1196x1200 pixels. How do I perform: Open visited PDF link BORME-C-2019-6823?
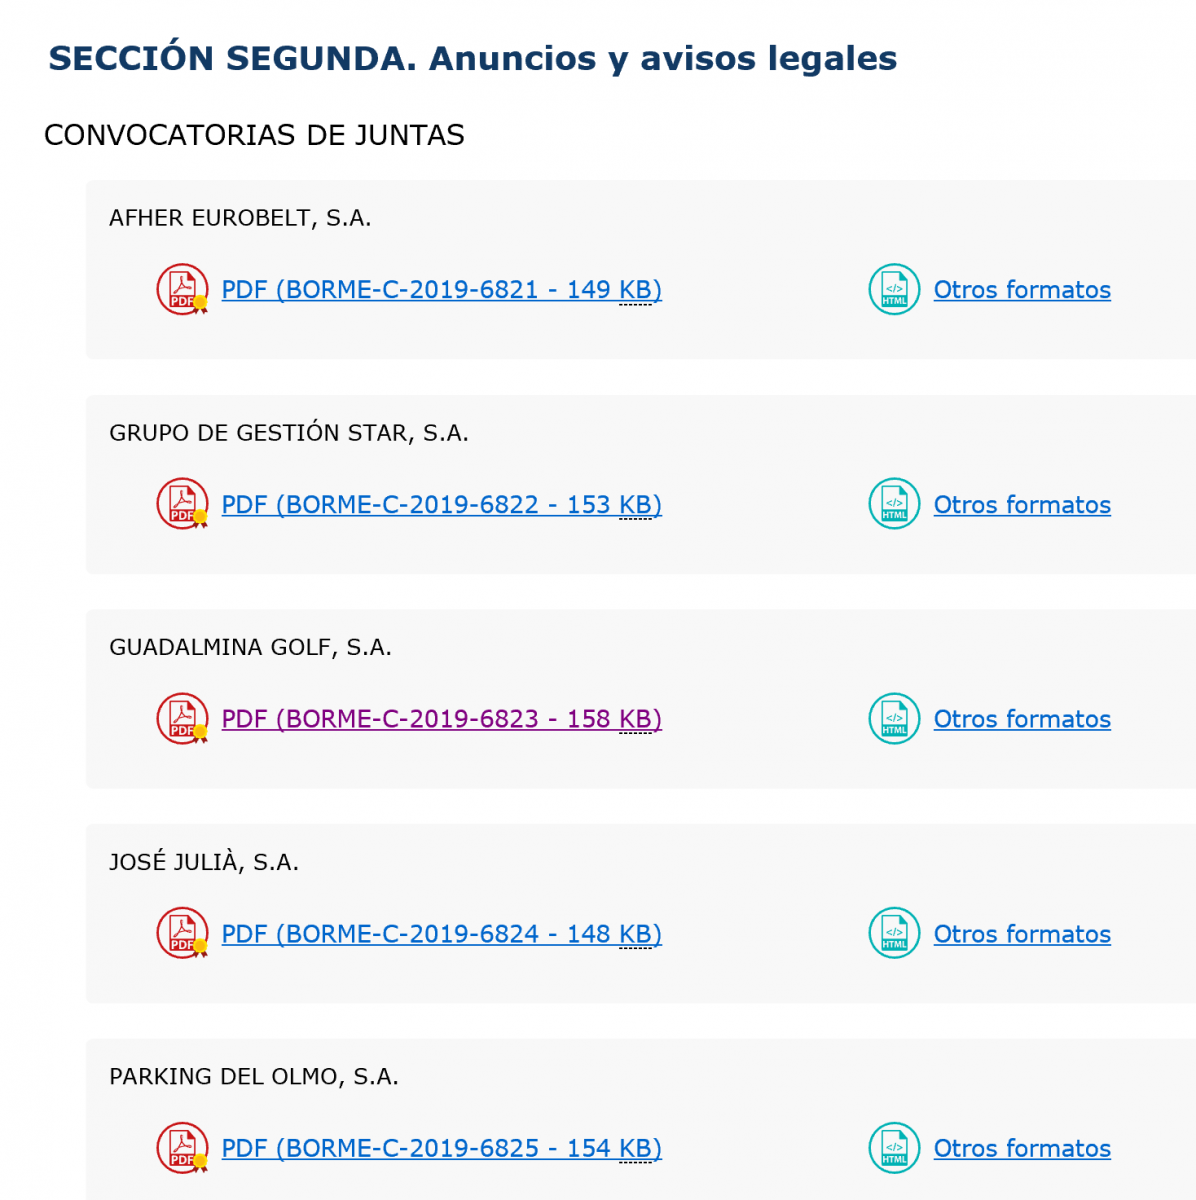(441, 719)
